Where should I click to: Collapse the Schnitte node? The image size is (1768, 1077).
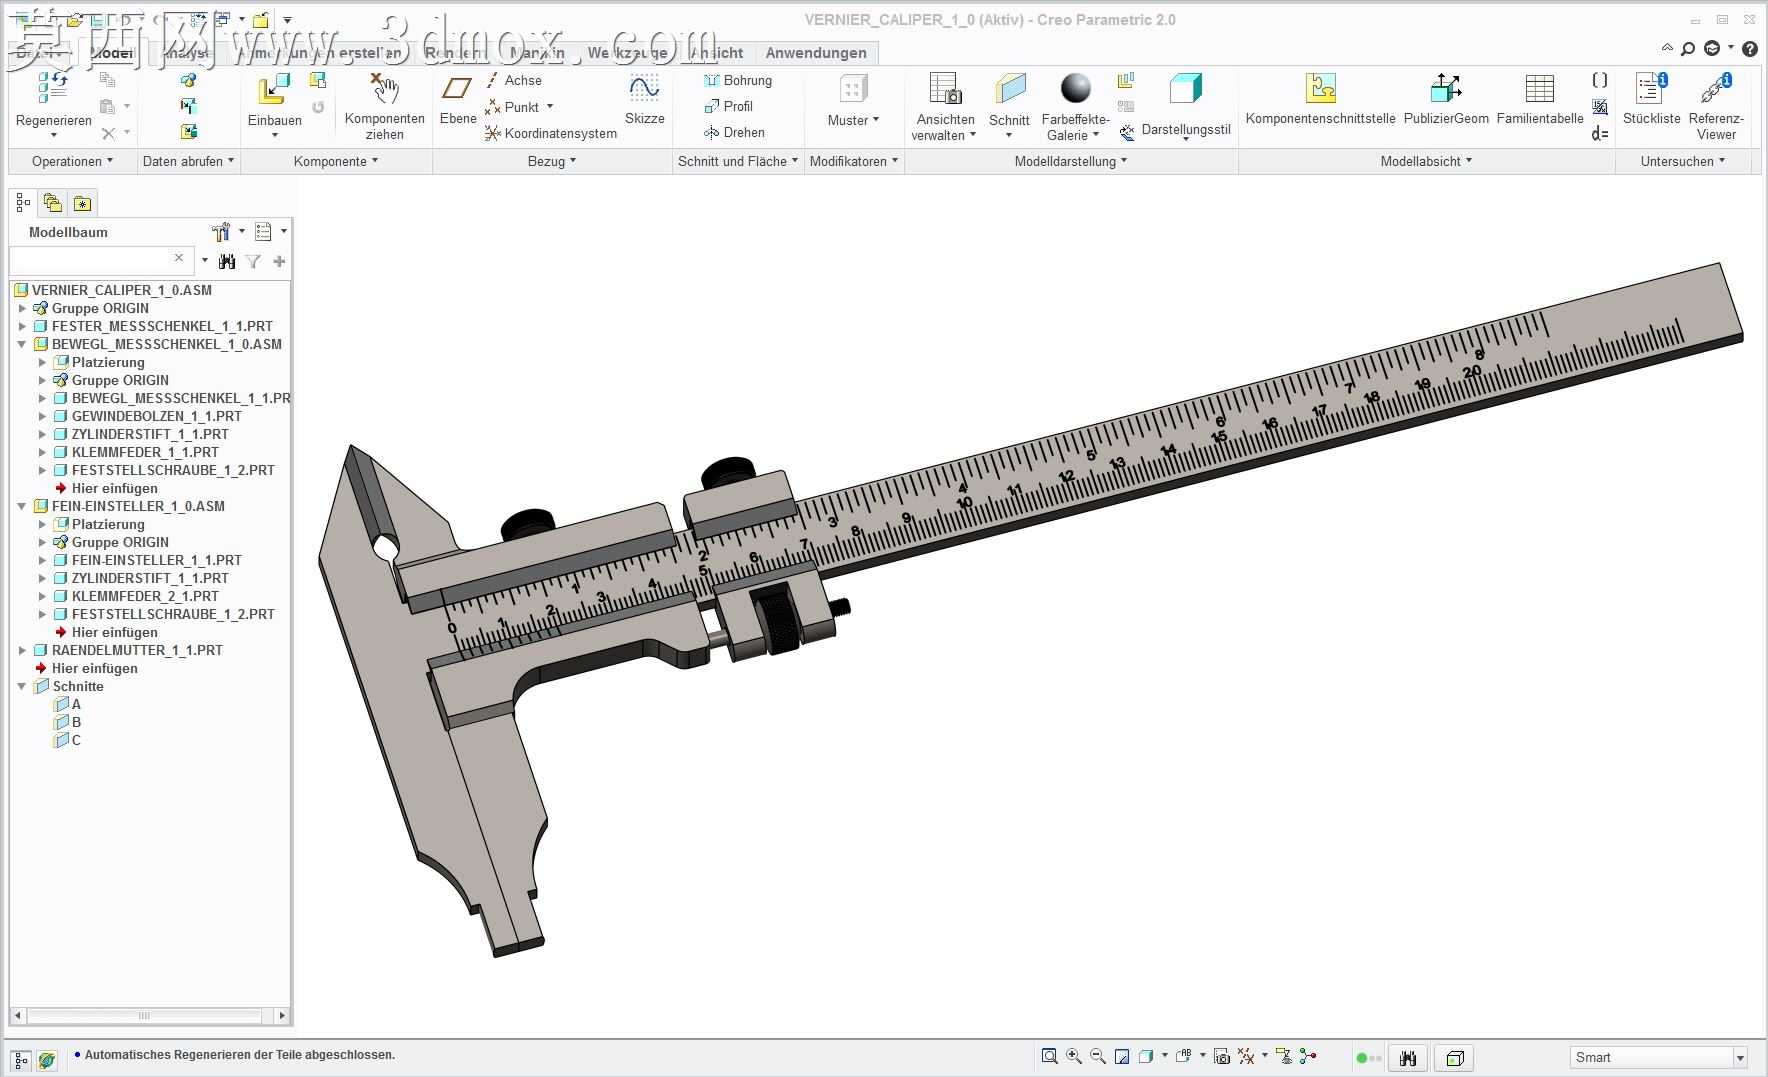(22, 686)
